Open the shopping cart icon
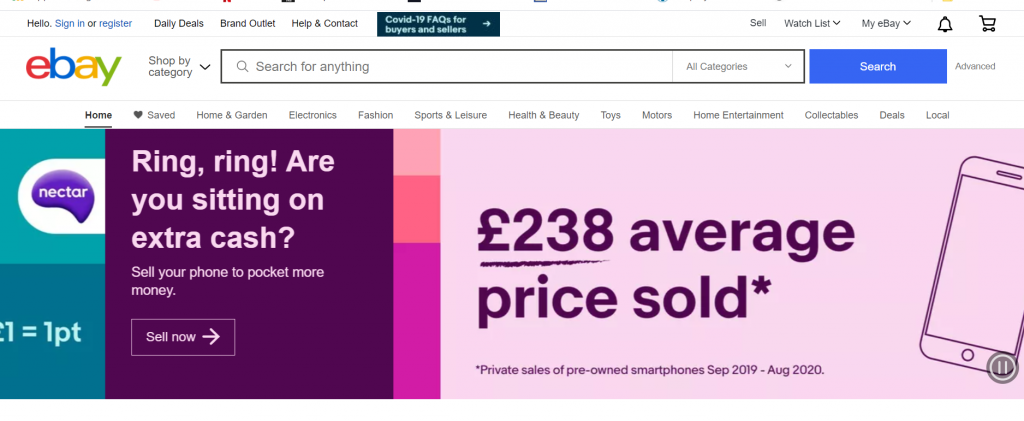The height and width of the screenshot is (421, 1024). (987, 24)
